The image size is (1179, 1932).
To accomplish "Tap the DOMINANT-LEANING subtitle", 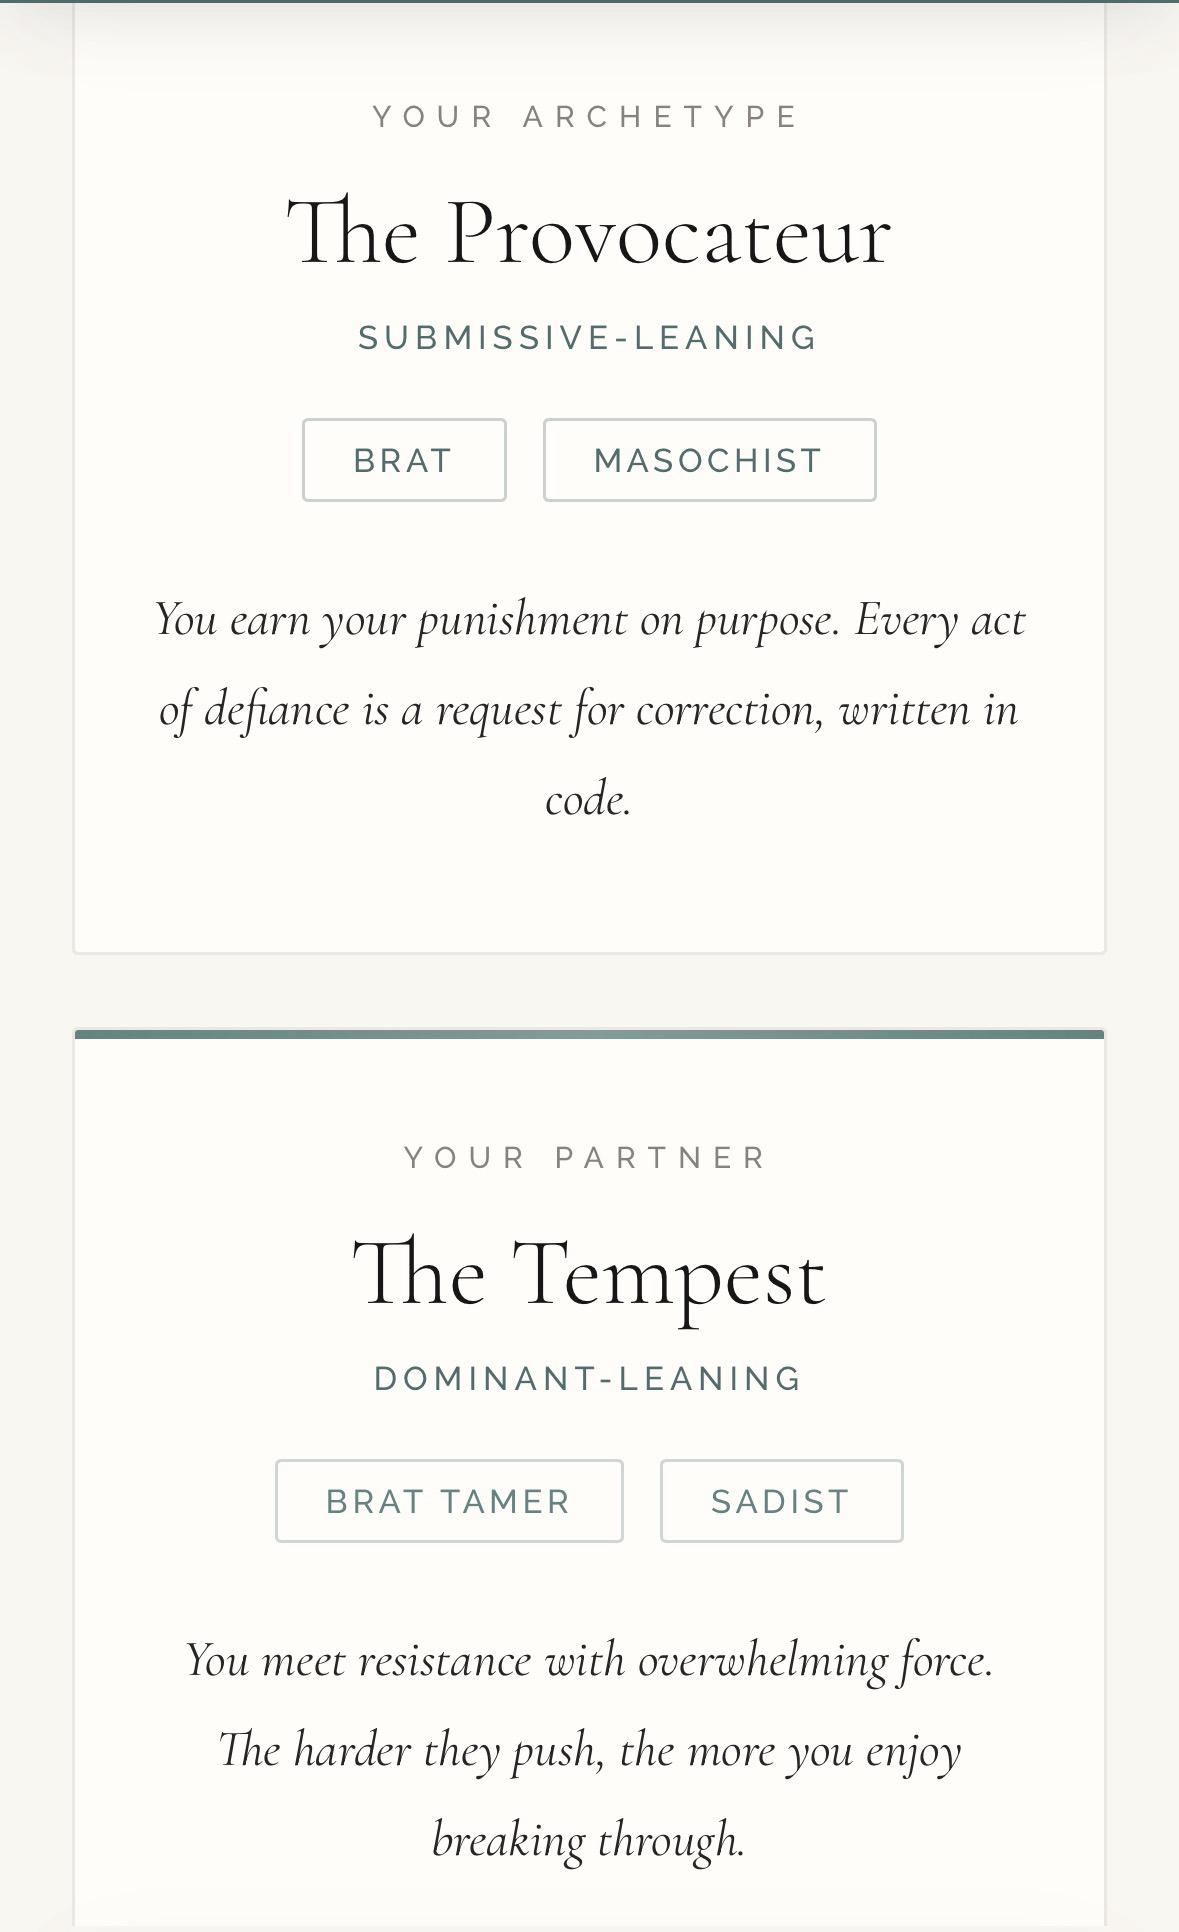I will [x=589, y=1379].
